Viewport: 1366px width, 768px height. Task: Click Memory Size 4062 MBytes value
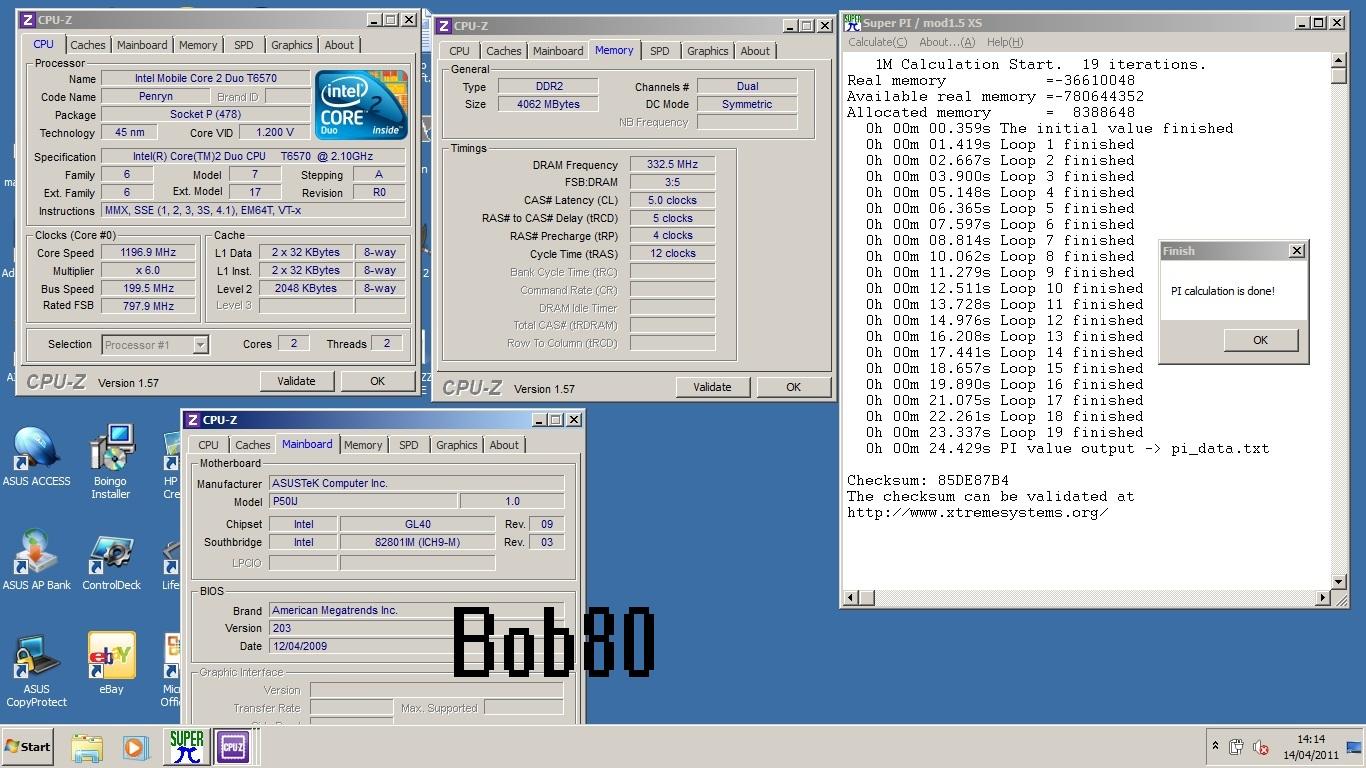click(x=547, y=105)
